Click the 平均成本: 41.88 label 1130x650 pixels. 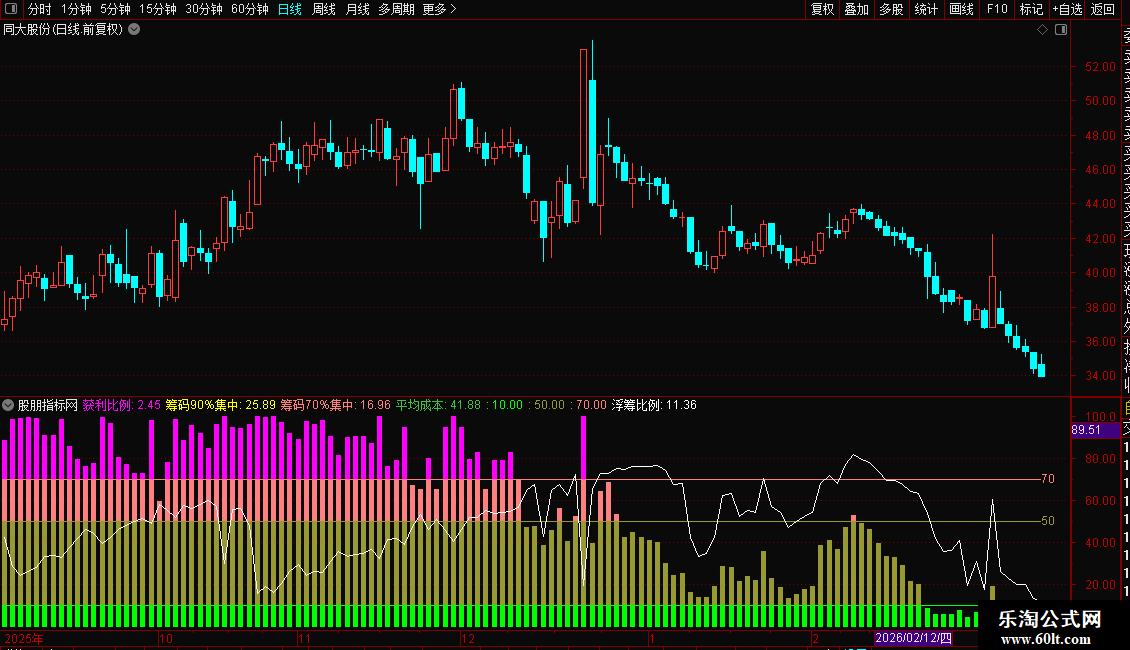pos(438,405)
